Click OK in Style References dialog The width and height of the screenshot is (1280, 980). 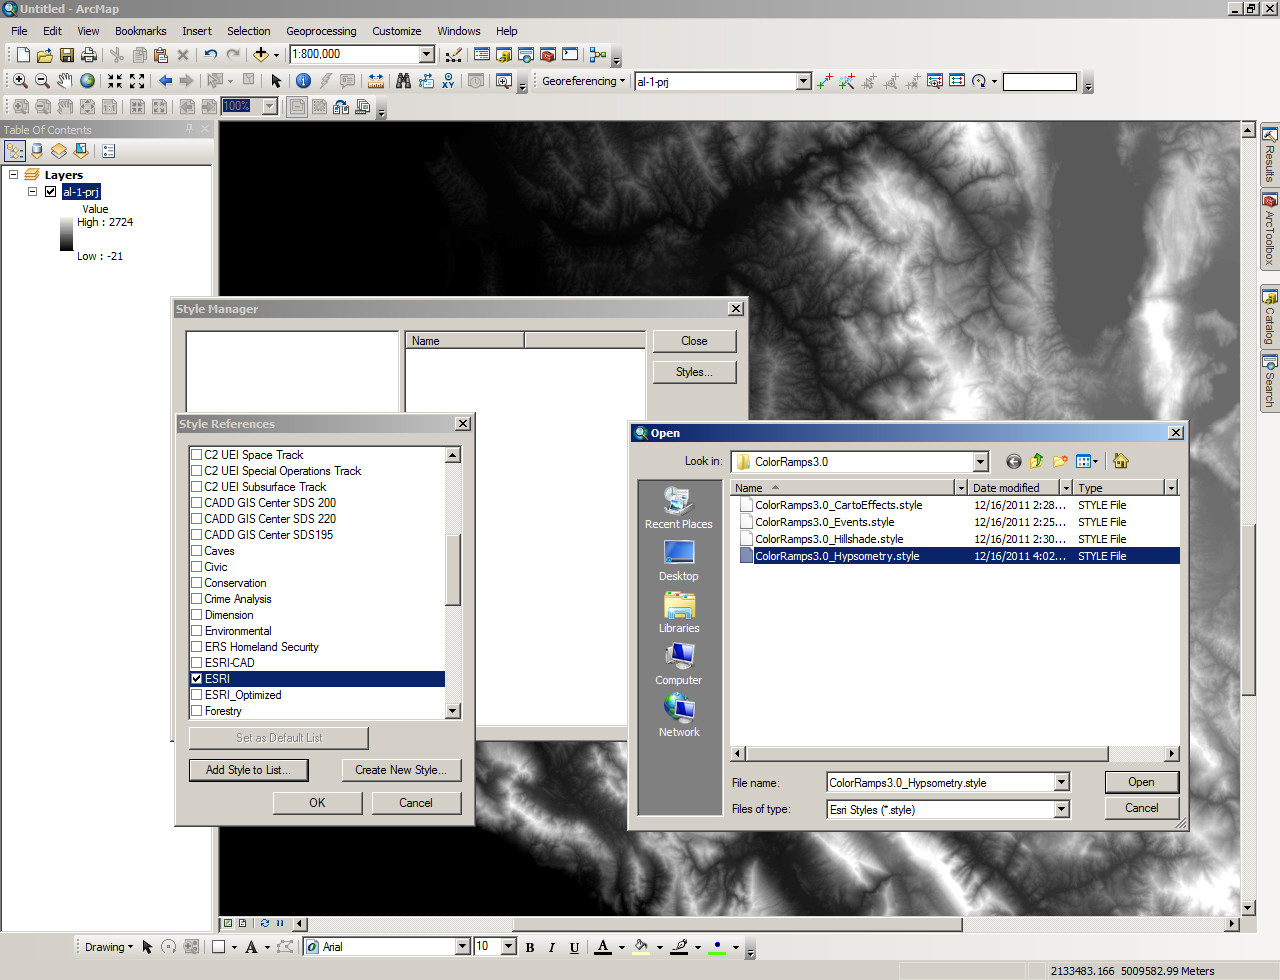pos(317,803)
